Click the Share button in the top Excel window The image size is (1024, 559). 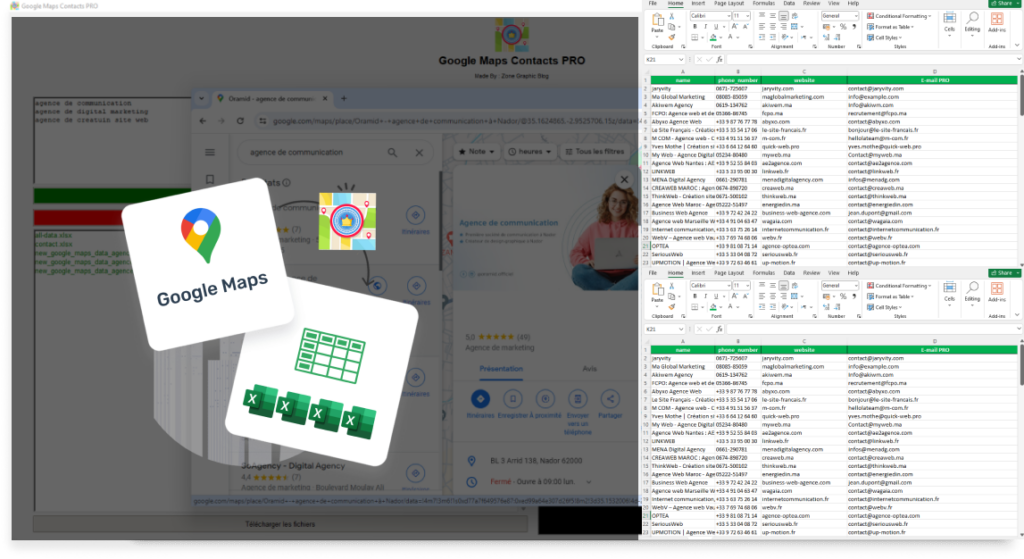(x=1004, y=3)
